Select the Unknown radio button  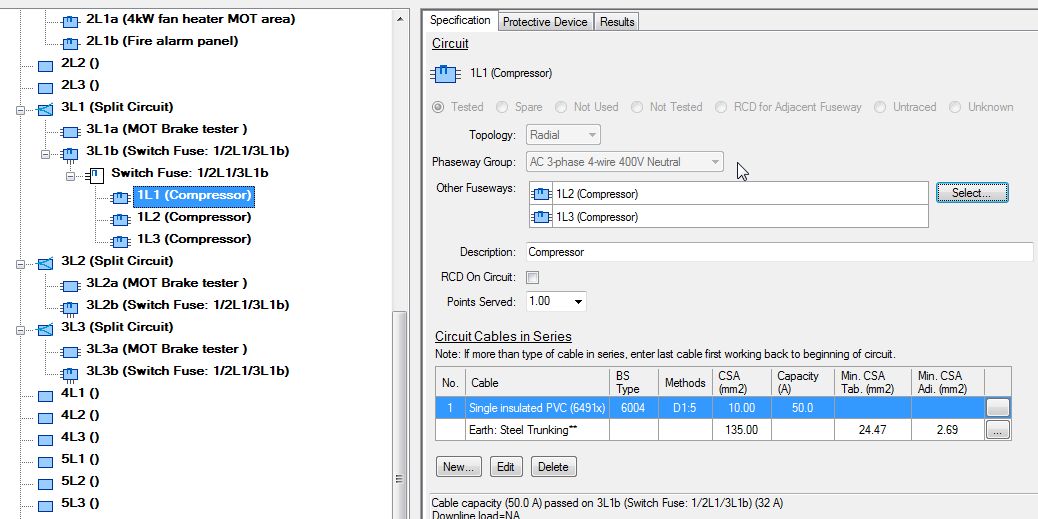pos(955,107)
